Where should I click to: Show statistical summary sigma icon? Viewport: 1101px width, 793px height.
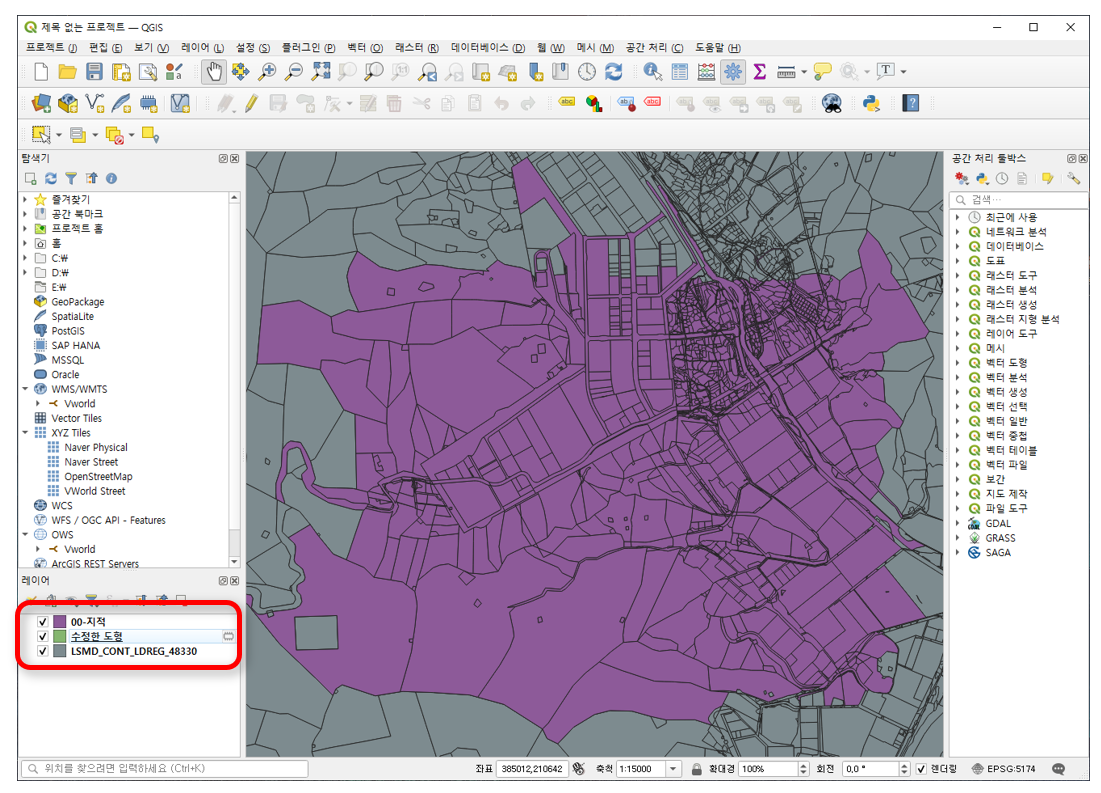tap(760, 72)
